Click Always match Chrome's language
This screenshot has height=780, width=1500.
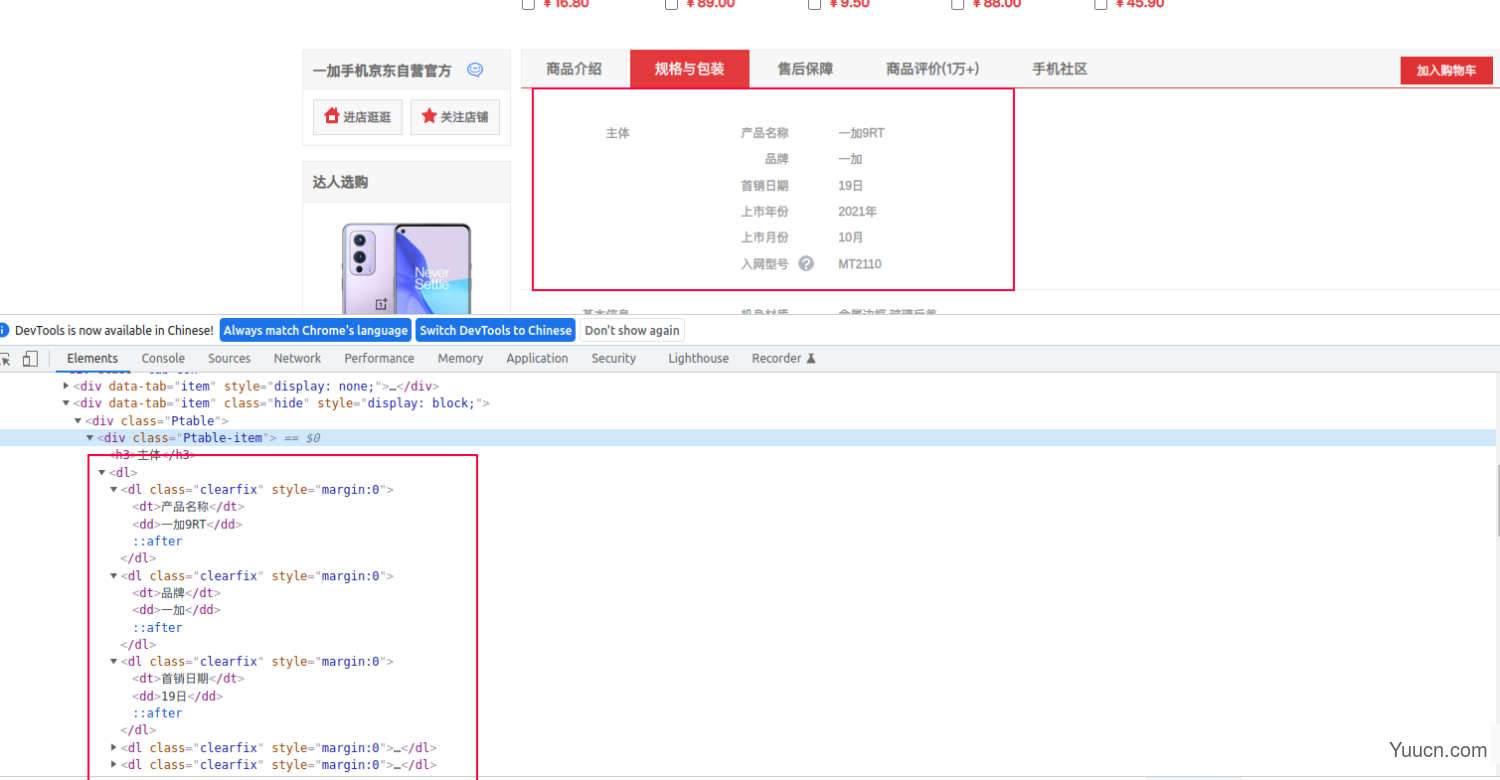click(315, 330)
